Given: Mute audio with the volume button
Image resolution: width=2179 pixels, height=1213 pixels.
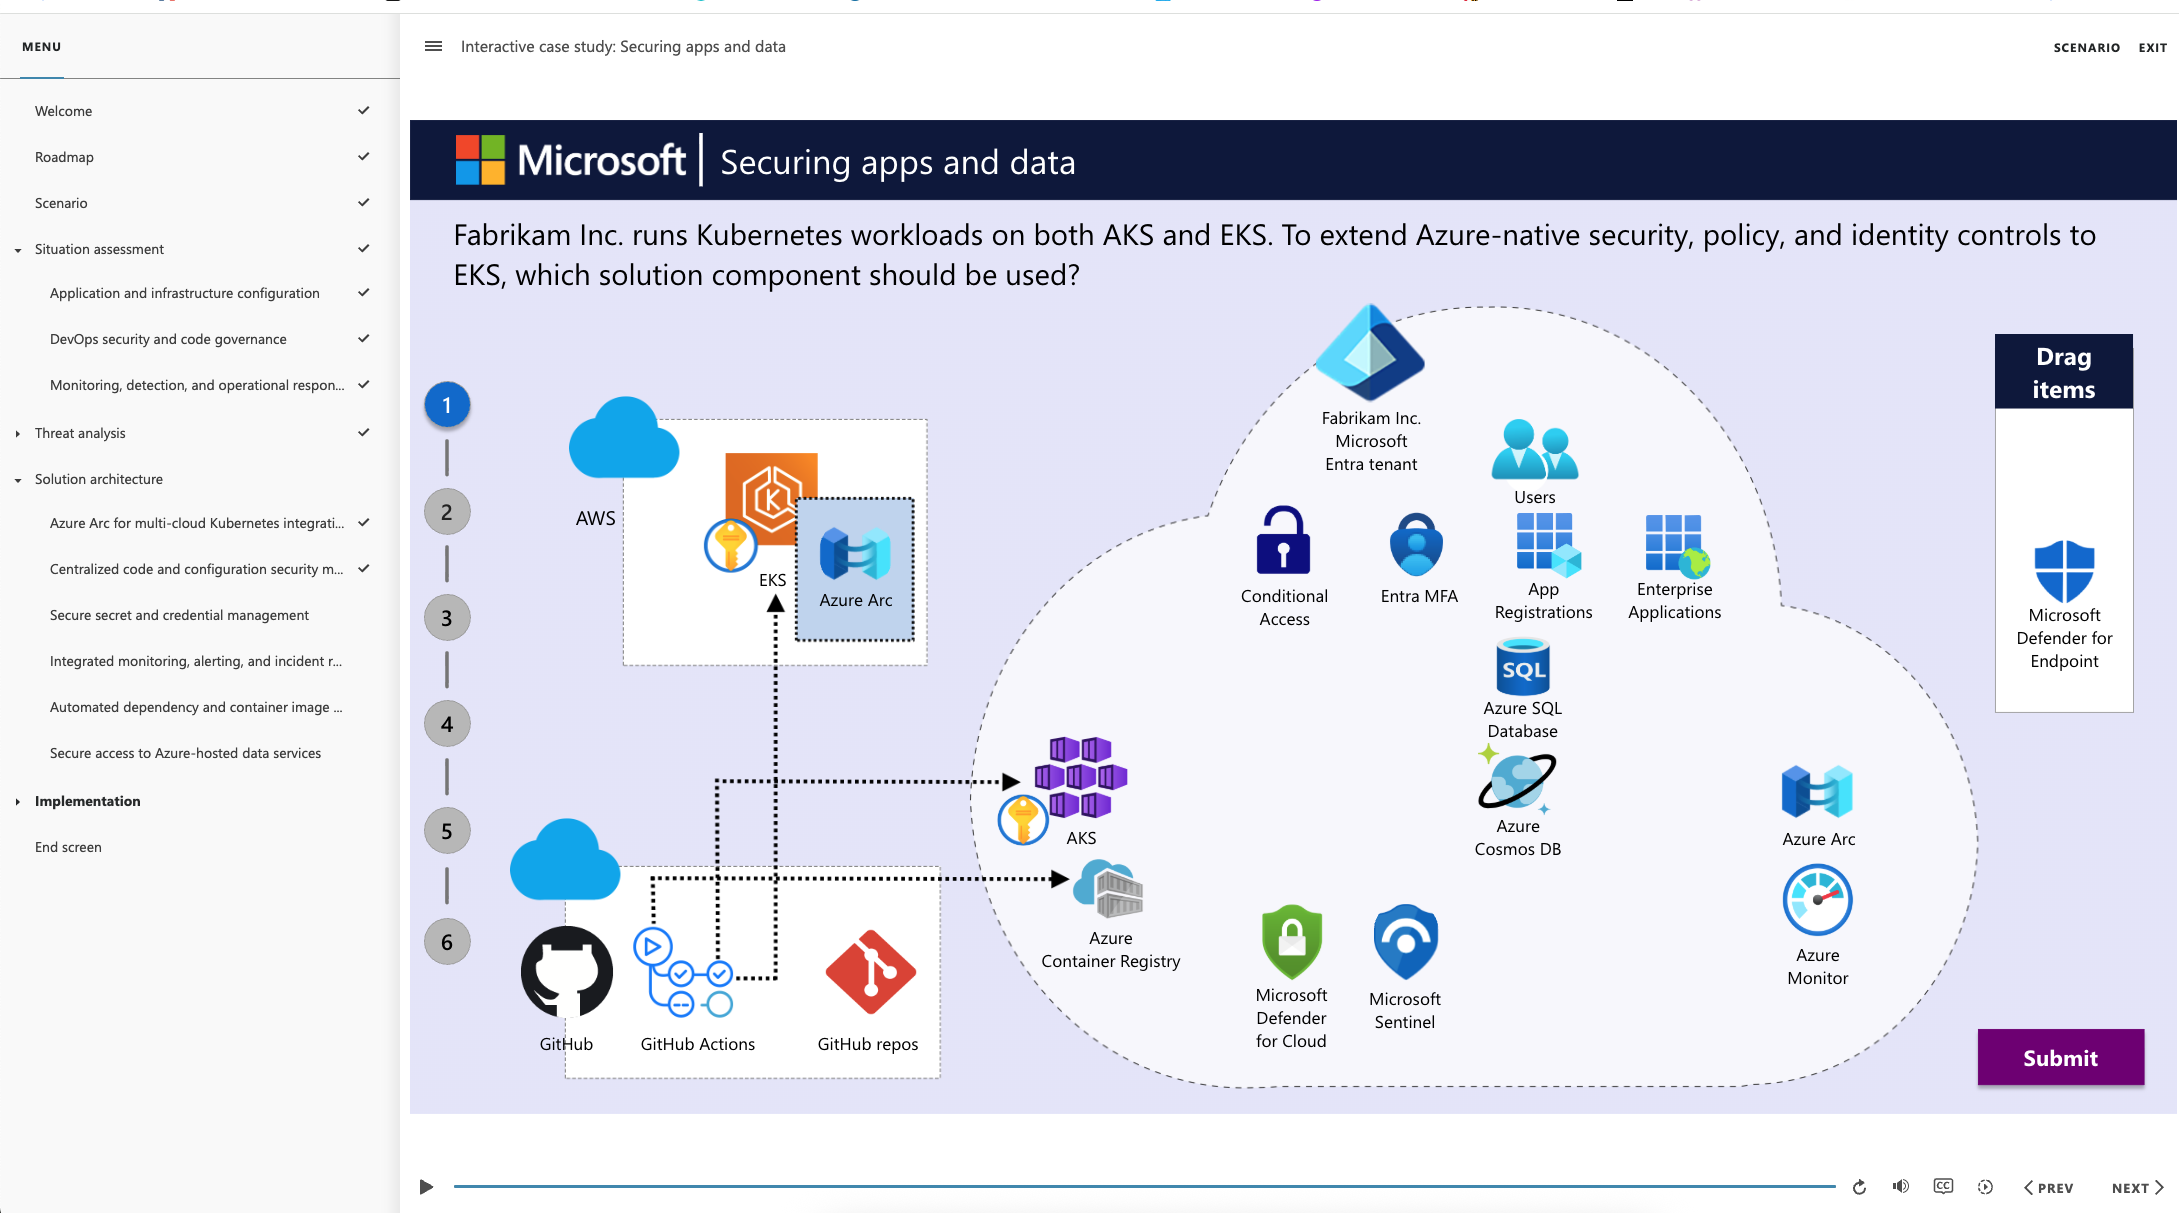Looking at the screenshot, I should coord(1900,1186).
